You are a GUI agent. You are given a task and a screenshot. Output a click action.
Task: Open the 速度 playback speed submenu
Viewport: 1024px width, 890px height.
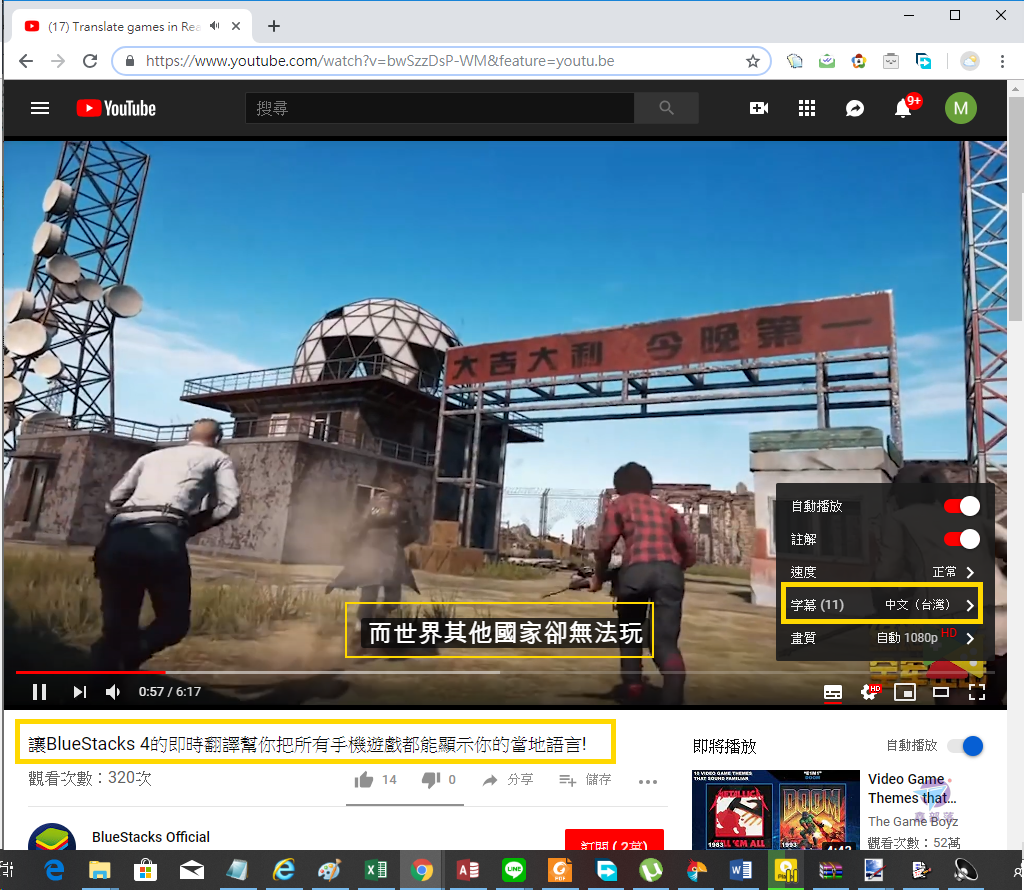point(884,572)
